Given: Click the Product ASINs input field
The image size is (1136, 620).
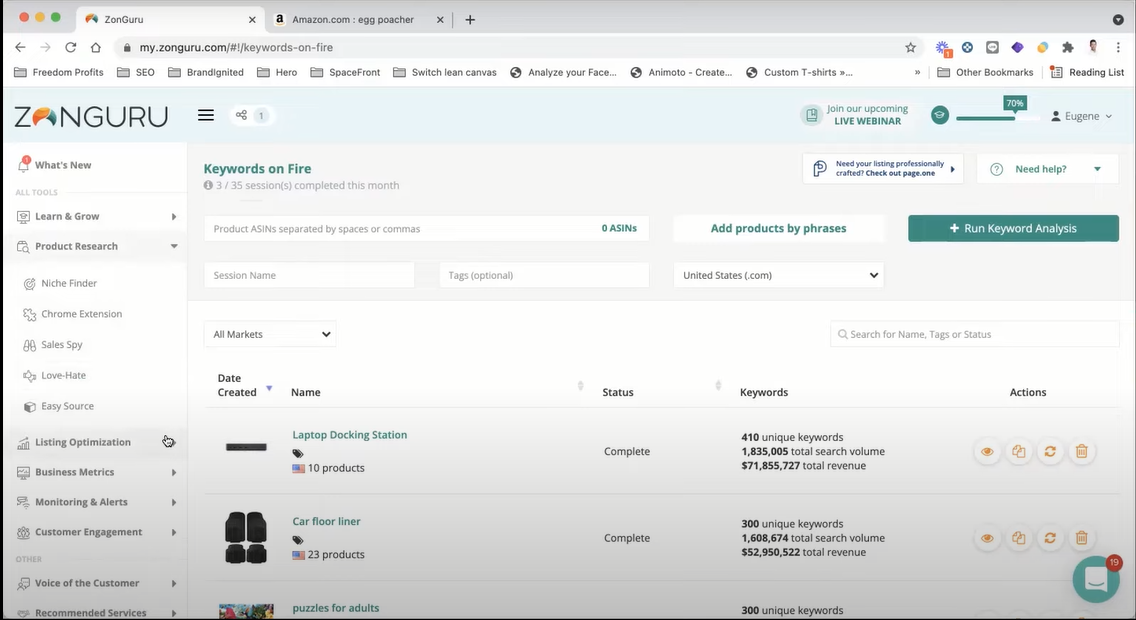Looking at the screenshot, I should [426, 228].
